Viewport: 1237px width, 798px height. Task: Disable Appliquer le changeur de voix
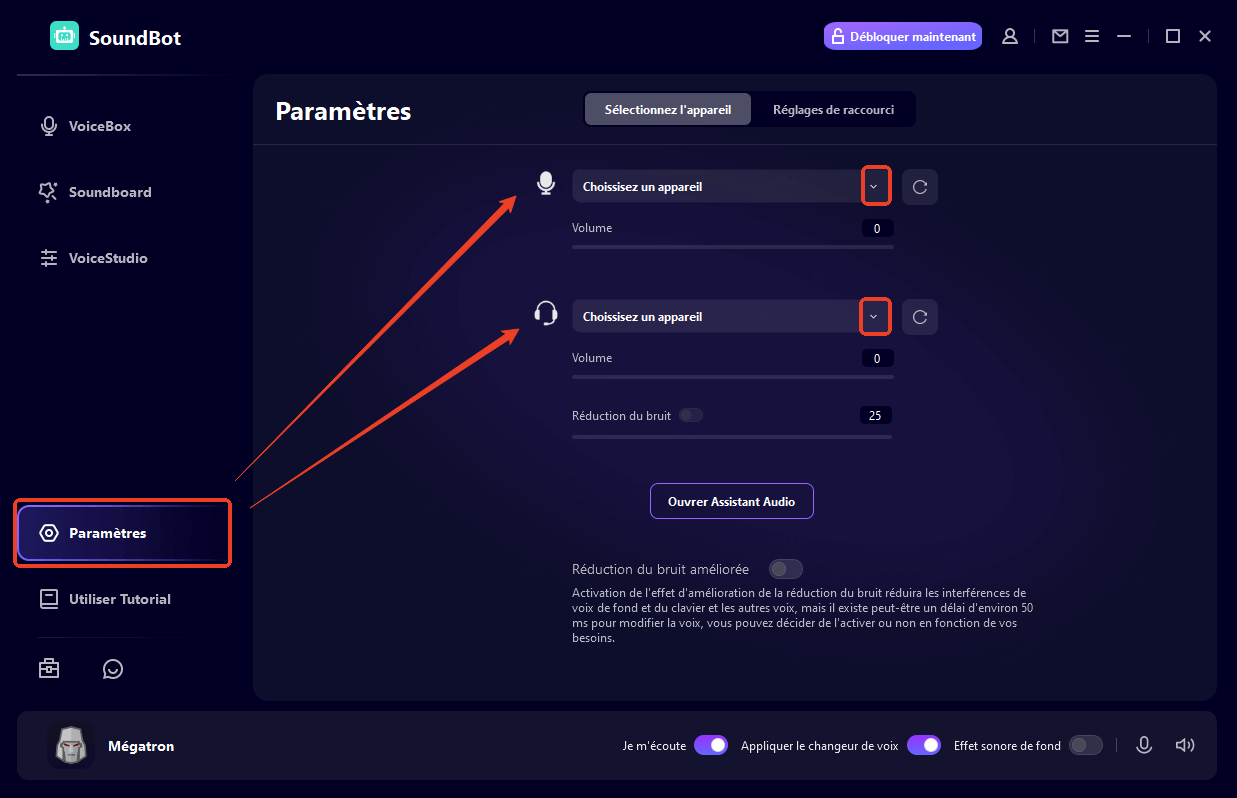pos(923,745)
